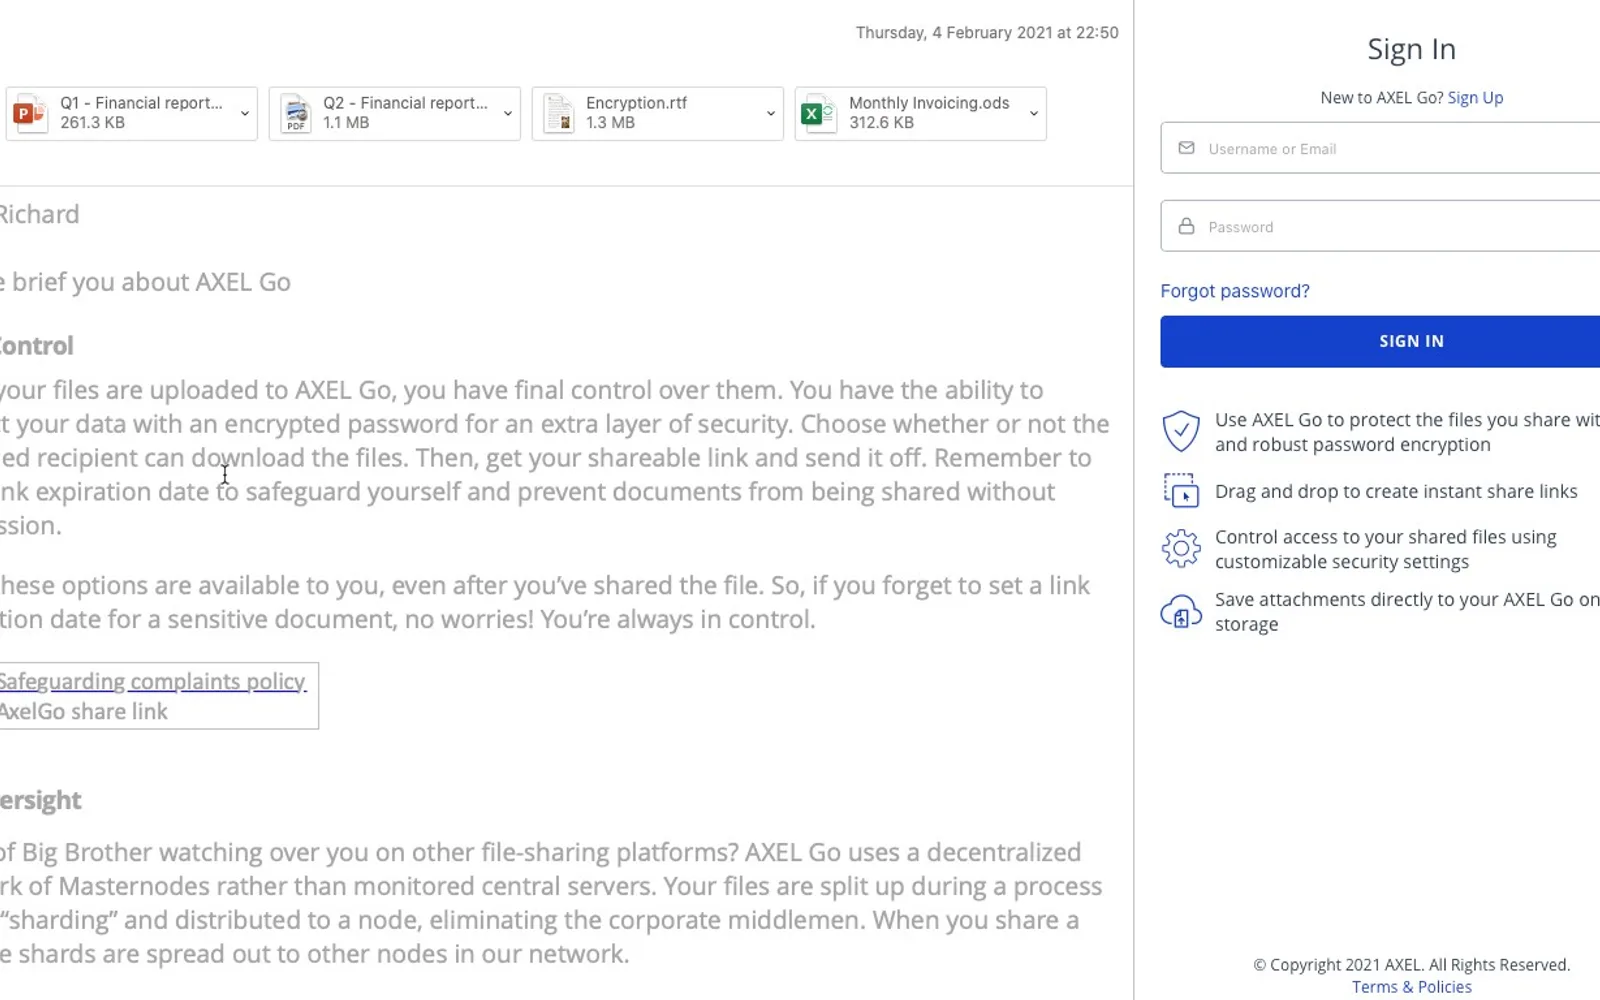This screenshot has height=1000, width=1600.
Task: Open the Encryption.rtf attachment dropdown
Action: point(771,113)
